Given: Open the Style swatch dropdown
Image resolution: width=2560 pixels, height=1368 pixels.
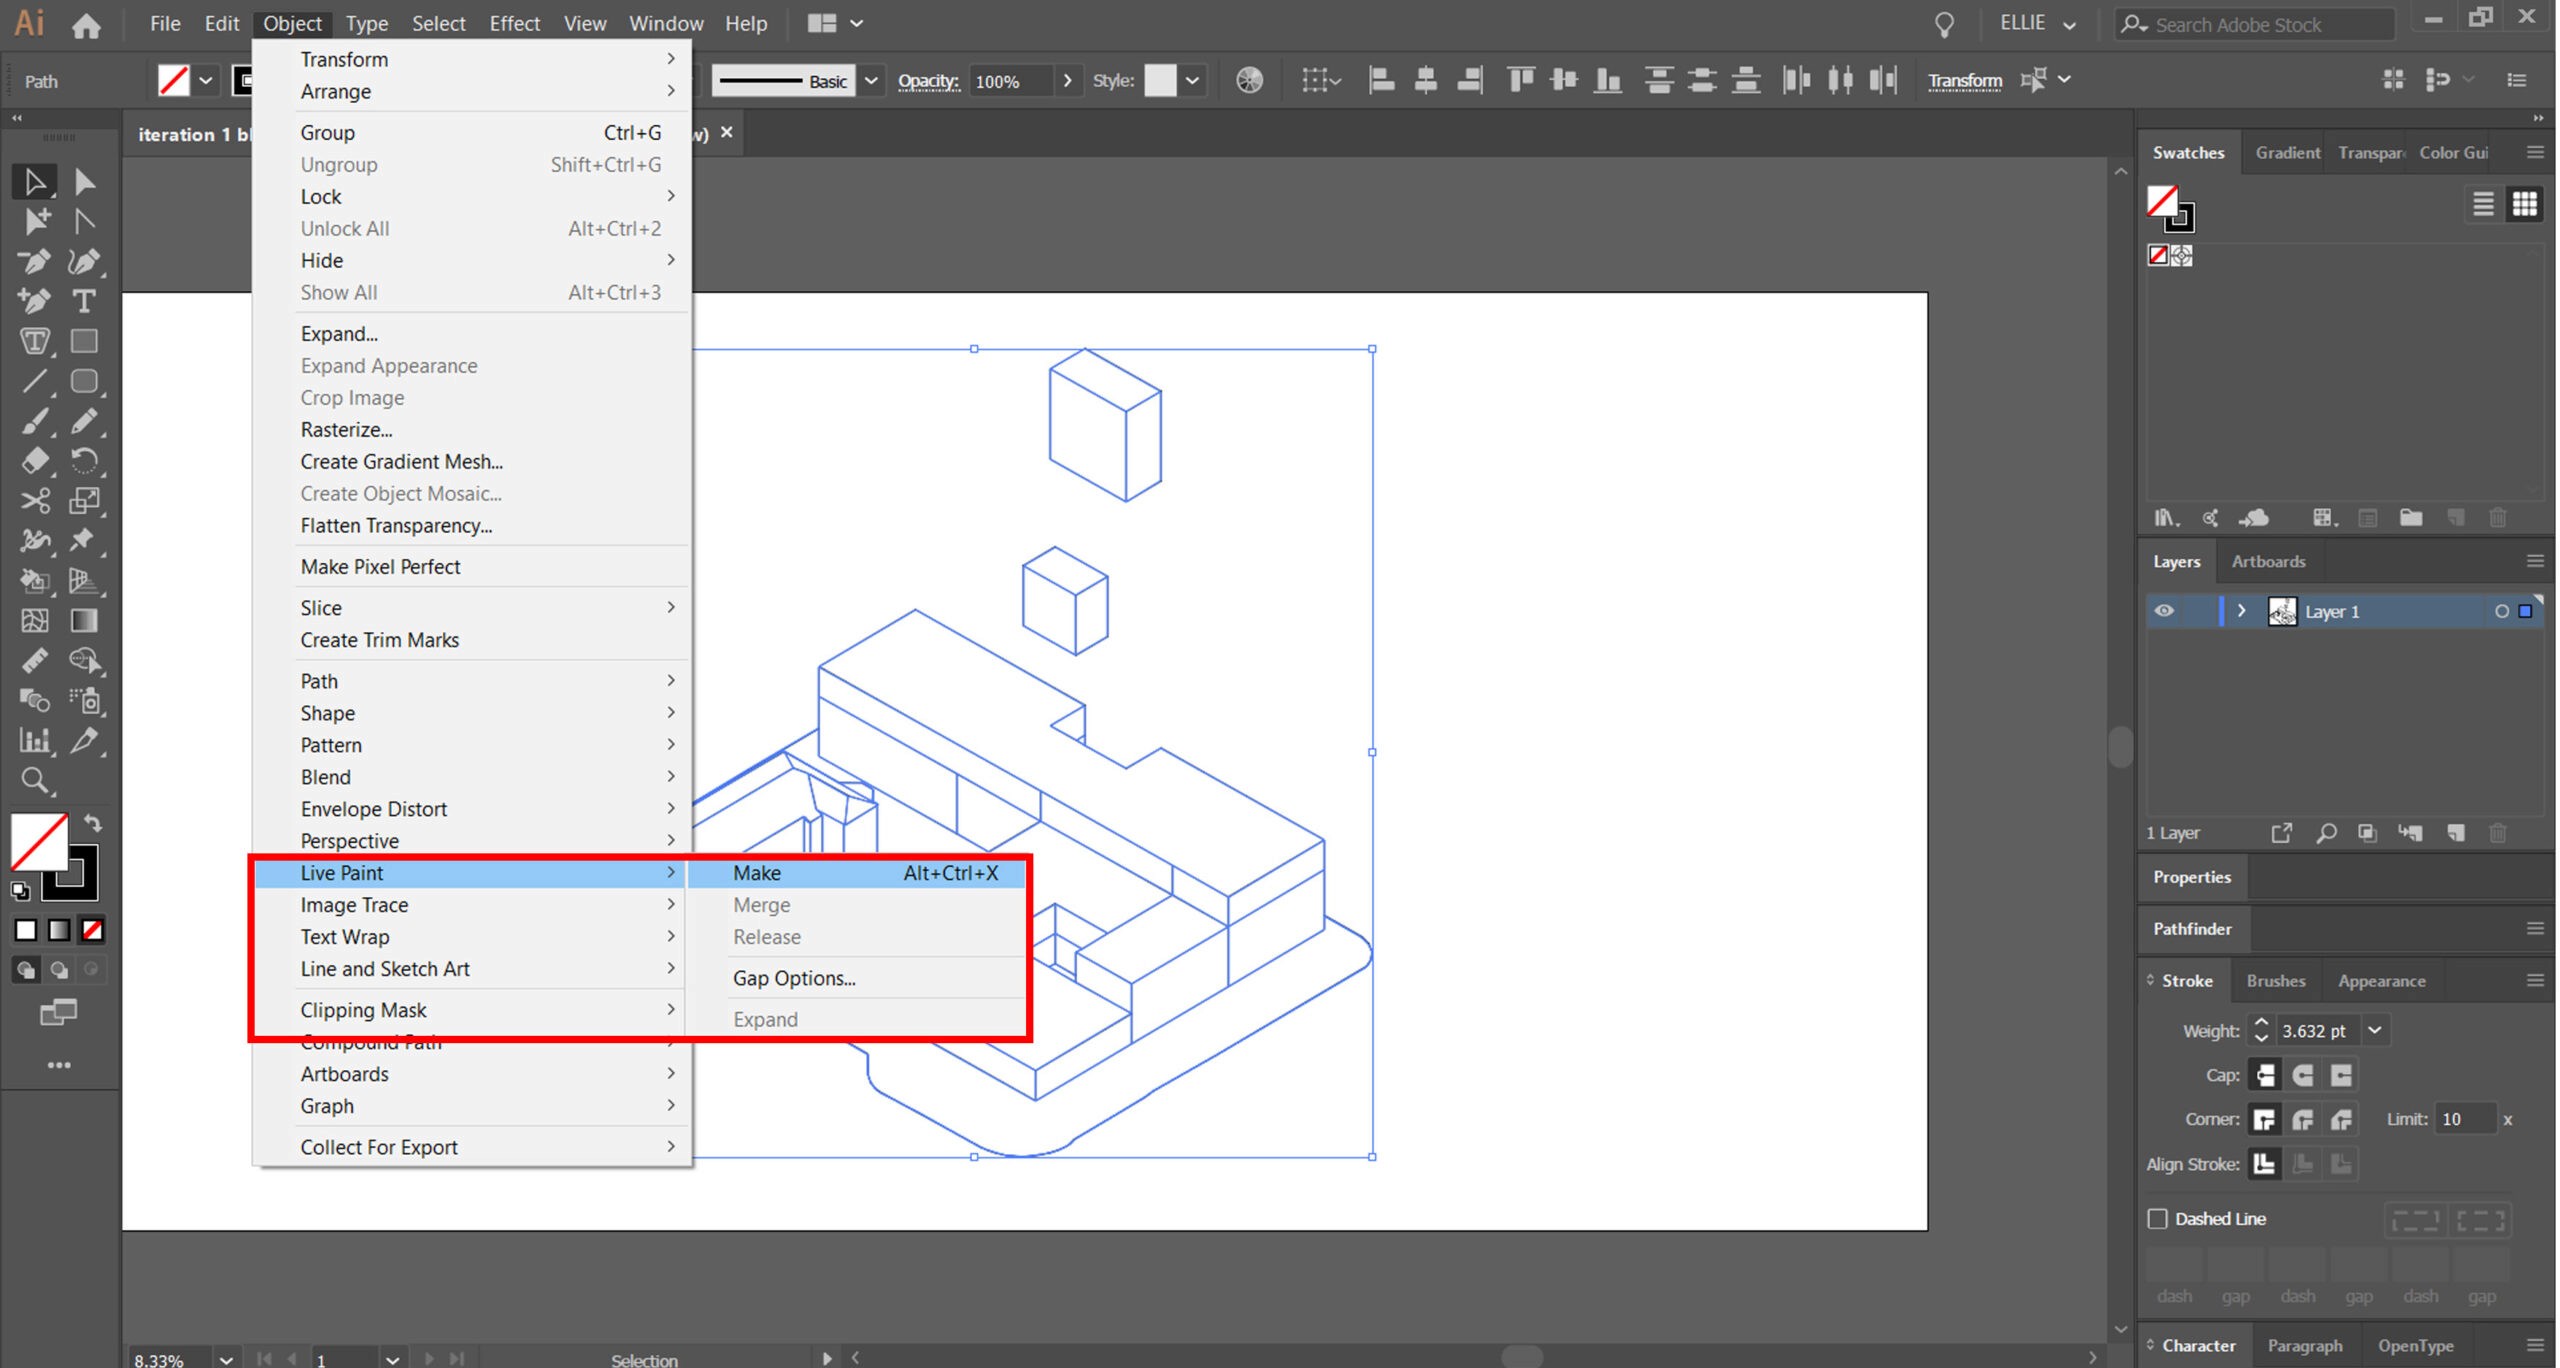Looking at the screenshot, I should pos(1192,80).
